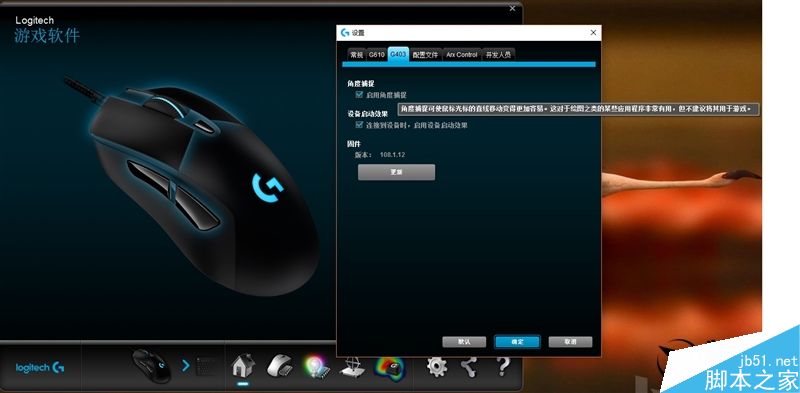
Task: Confirm with the 确定 button
Action: click(x=517, y=342)
